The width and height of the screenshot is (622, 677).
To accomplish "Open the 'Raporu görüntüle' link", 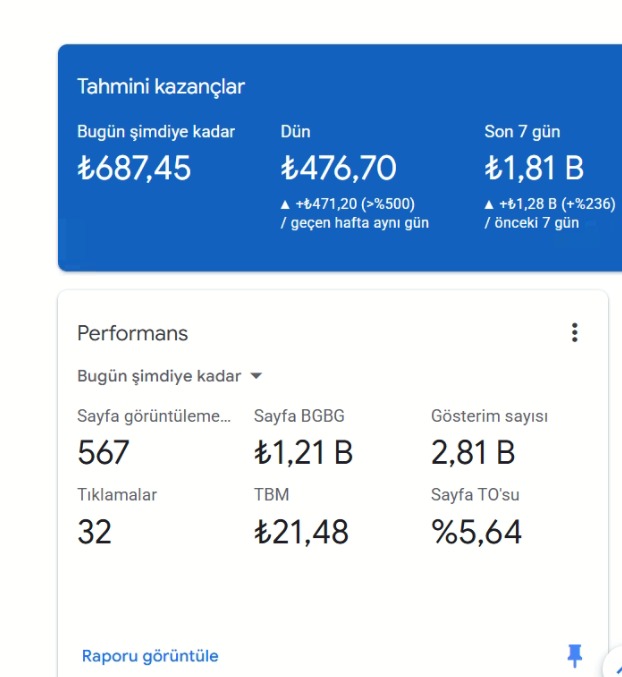I will (150, 656).
